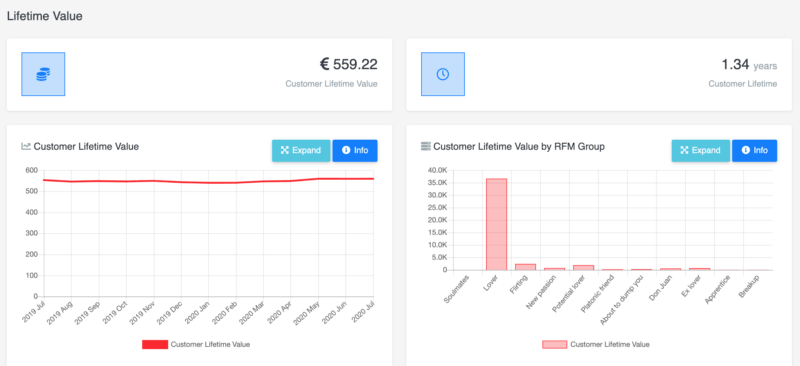Click the line chart legend label text
Image resolution: width=800 pixels, height=366 pixels.
pyautogui.click(x=210, y=345)
